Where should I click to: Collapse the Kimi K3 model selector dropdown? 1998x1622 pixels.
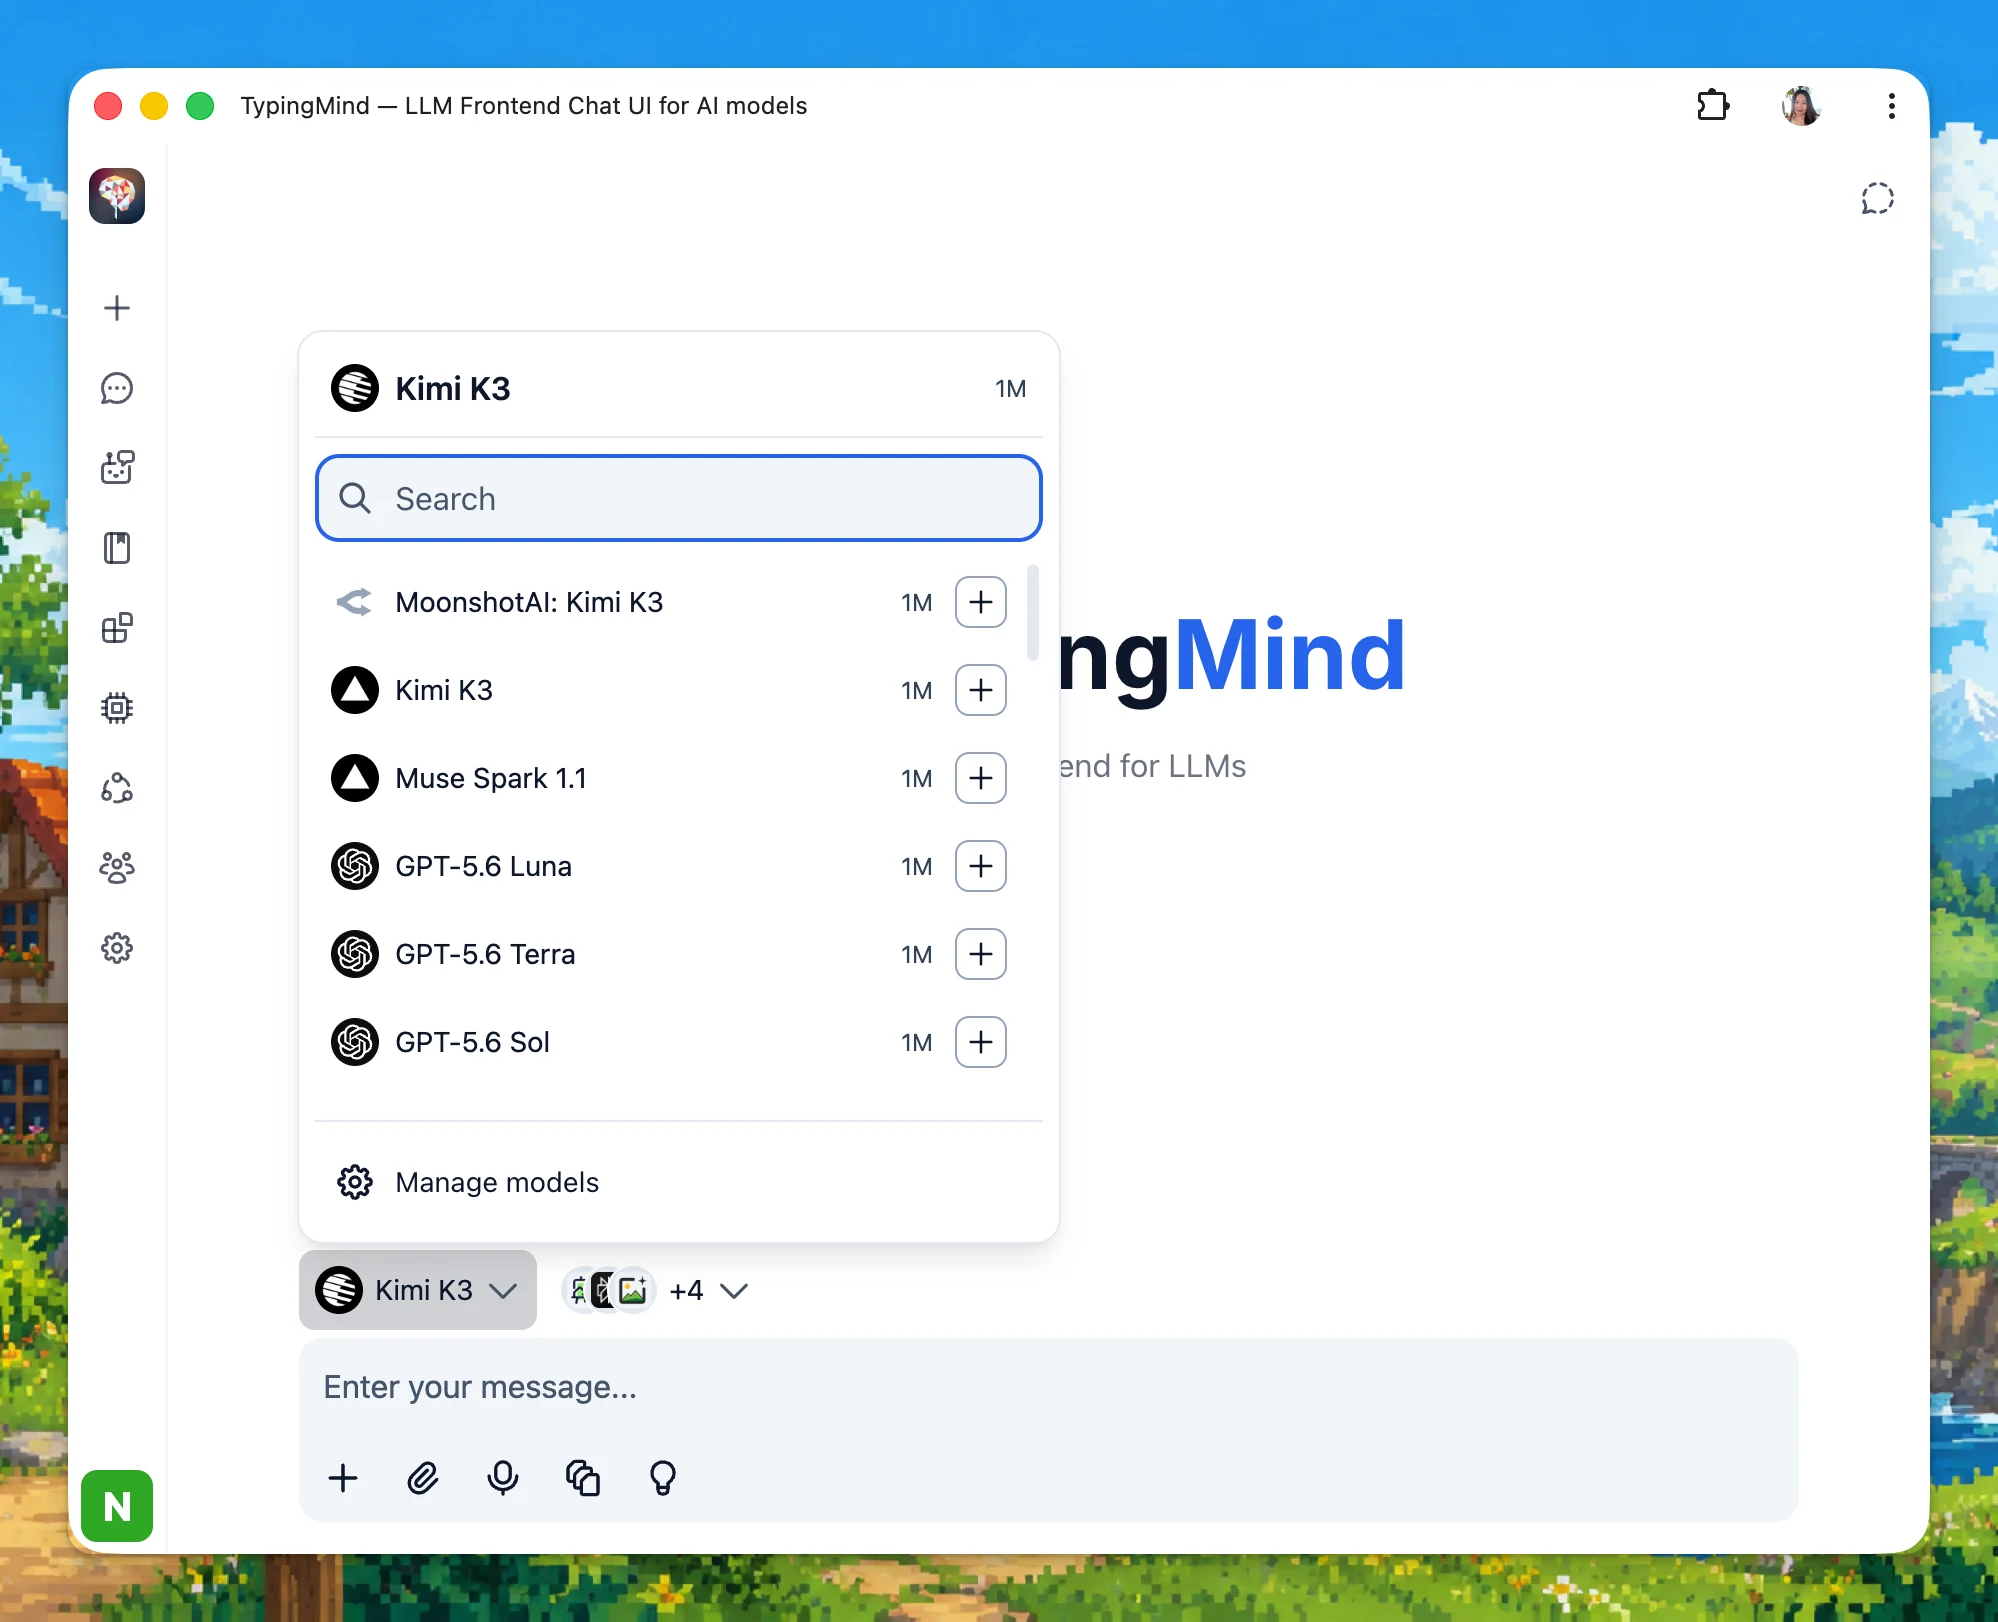tap(418, 1290)
